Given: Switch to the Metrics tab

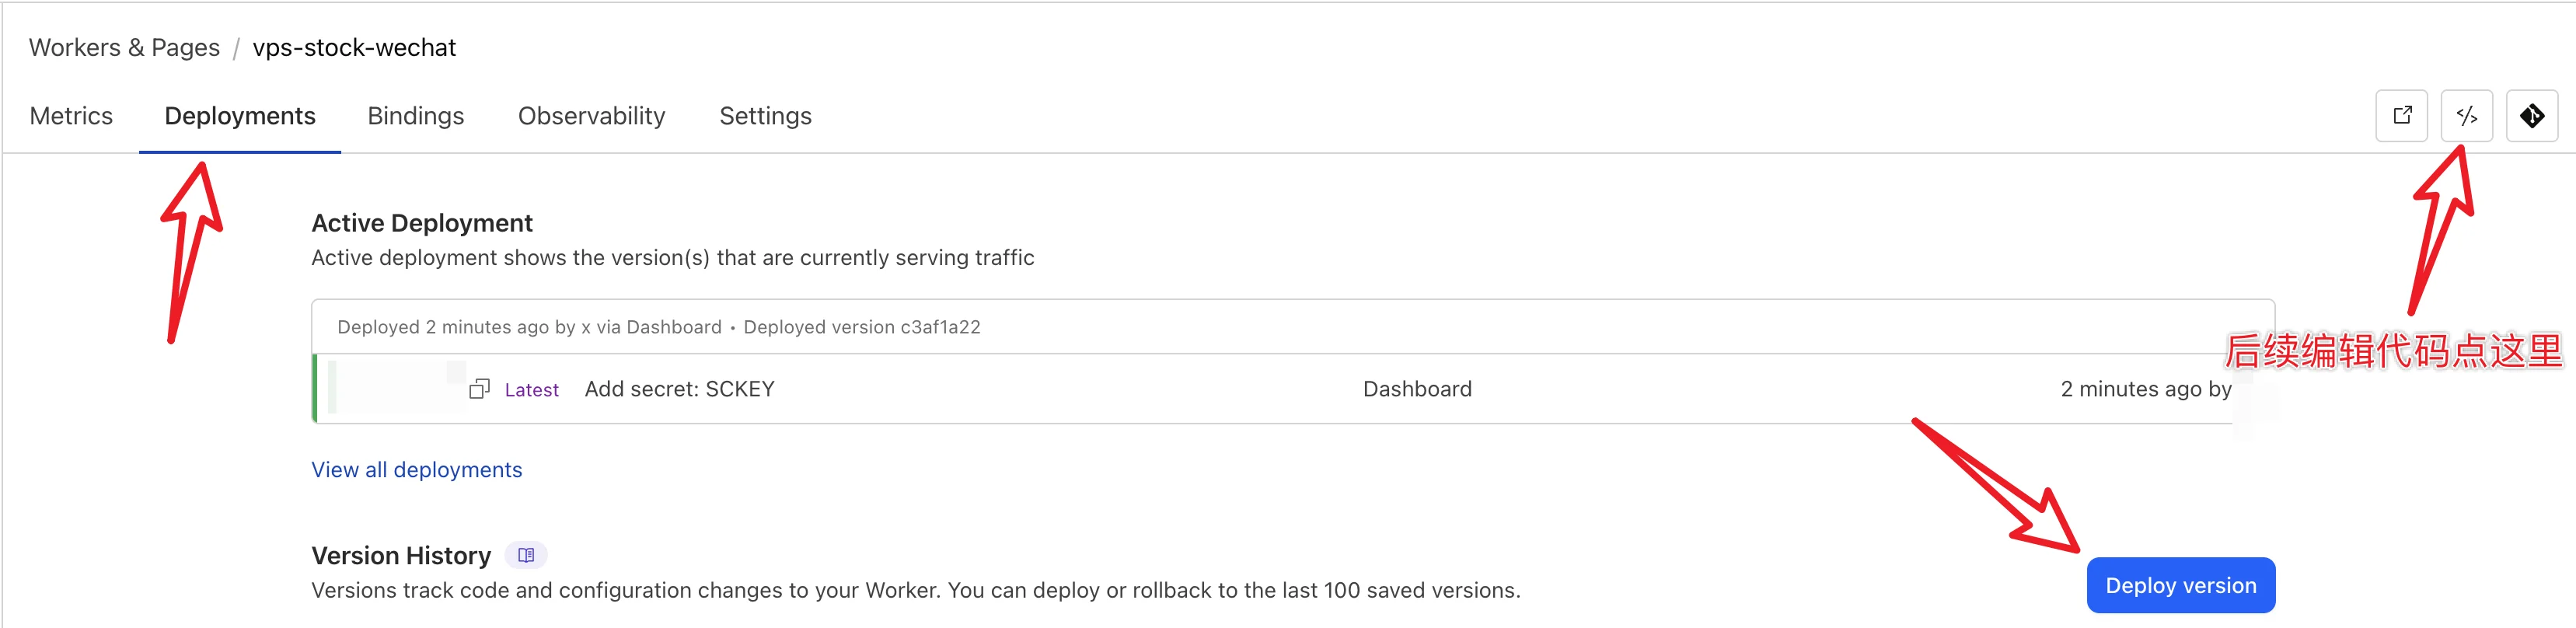Looking at the screenshot, I should [x=71, y=116].
